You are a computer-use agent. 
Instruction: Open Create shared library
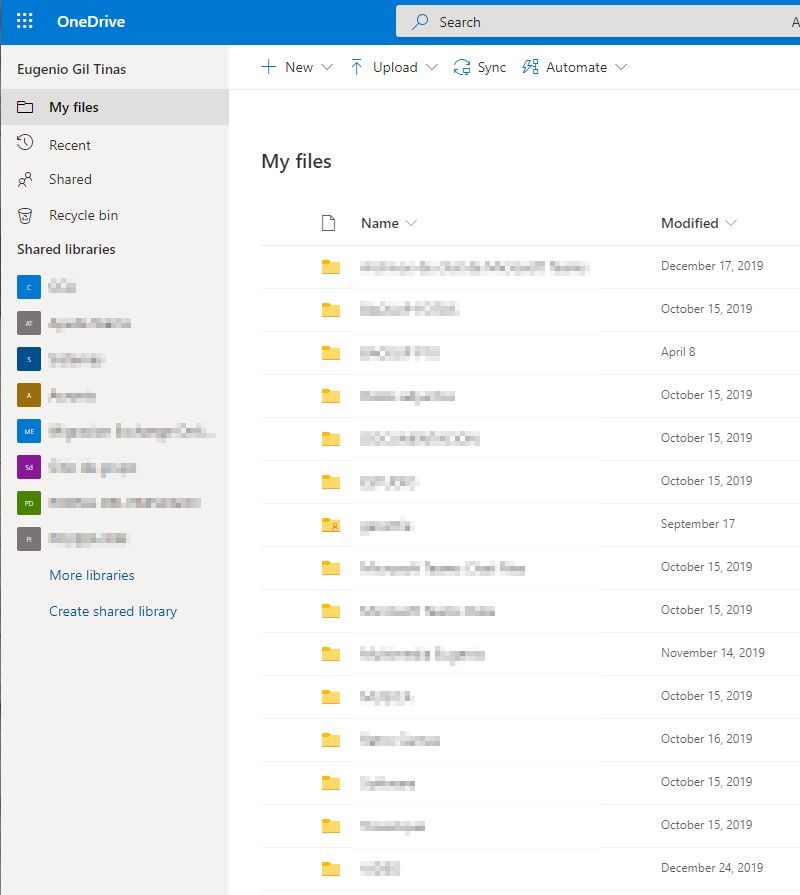coord(113,611)
